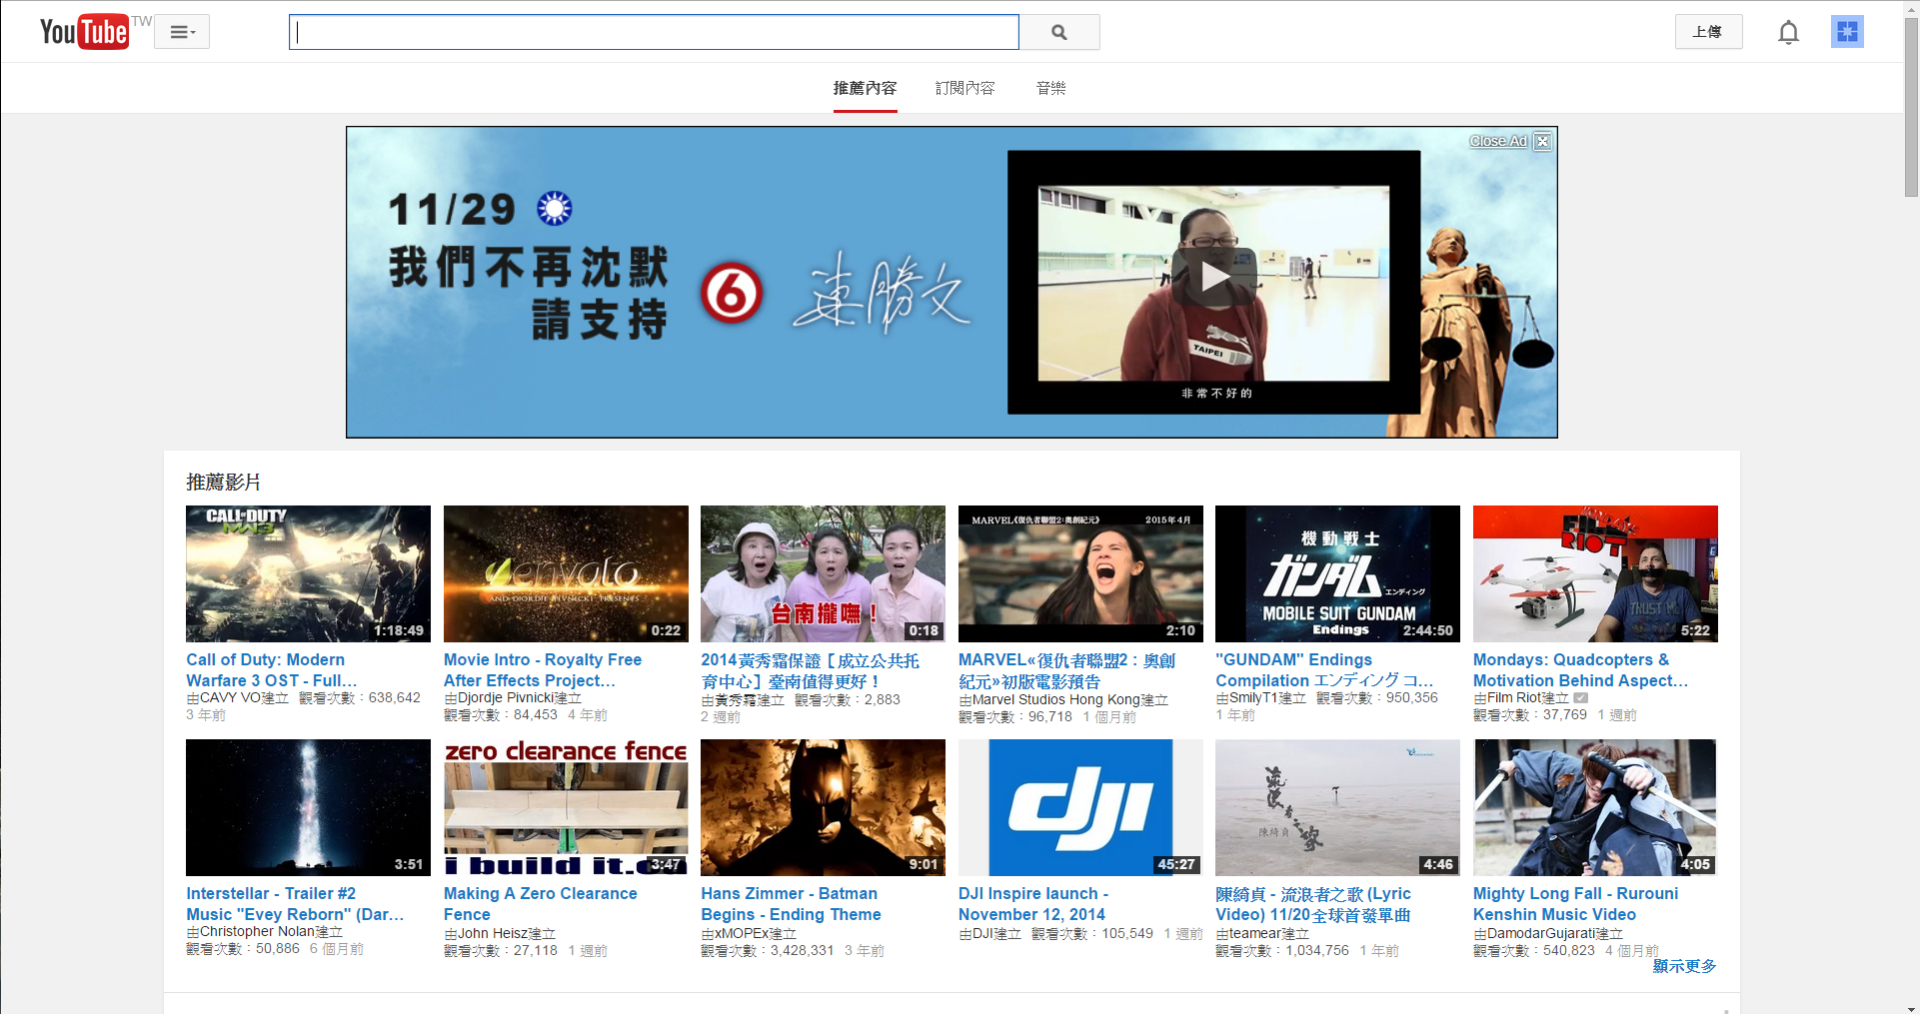Click the YouTube logo
The width and height of the screenshot is (1920, 1014).
(x=84, y=32)
